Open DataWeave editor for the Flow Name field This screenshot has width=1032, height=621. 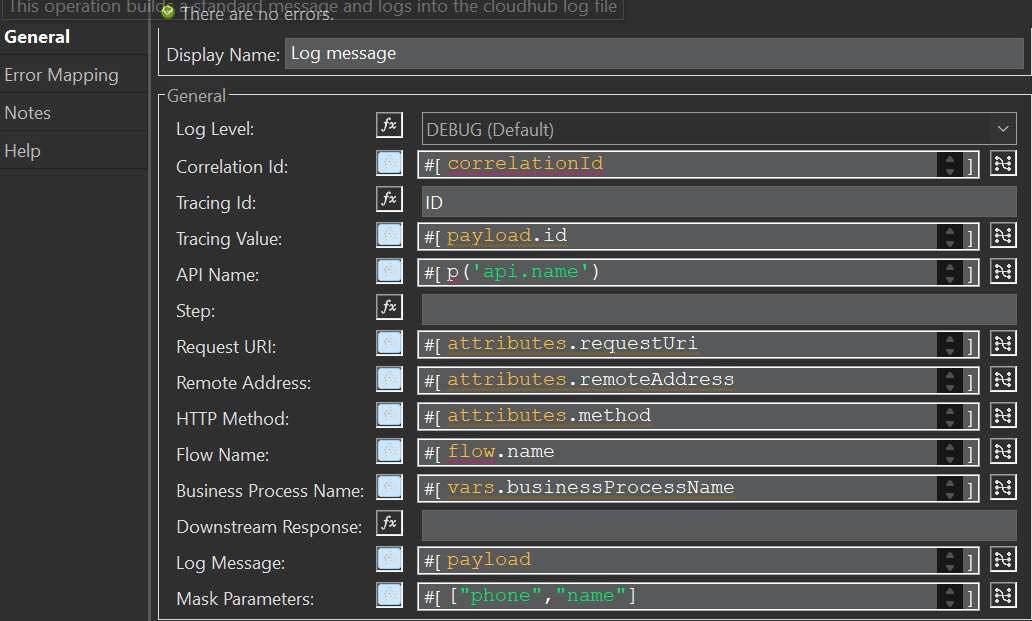pos(1003,451)
